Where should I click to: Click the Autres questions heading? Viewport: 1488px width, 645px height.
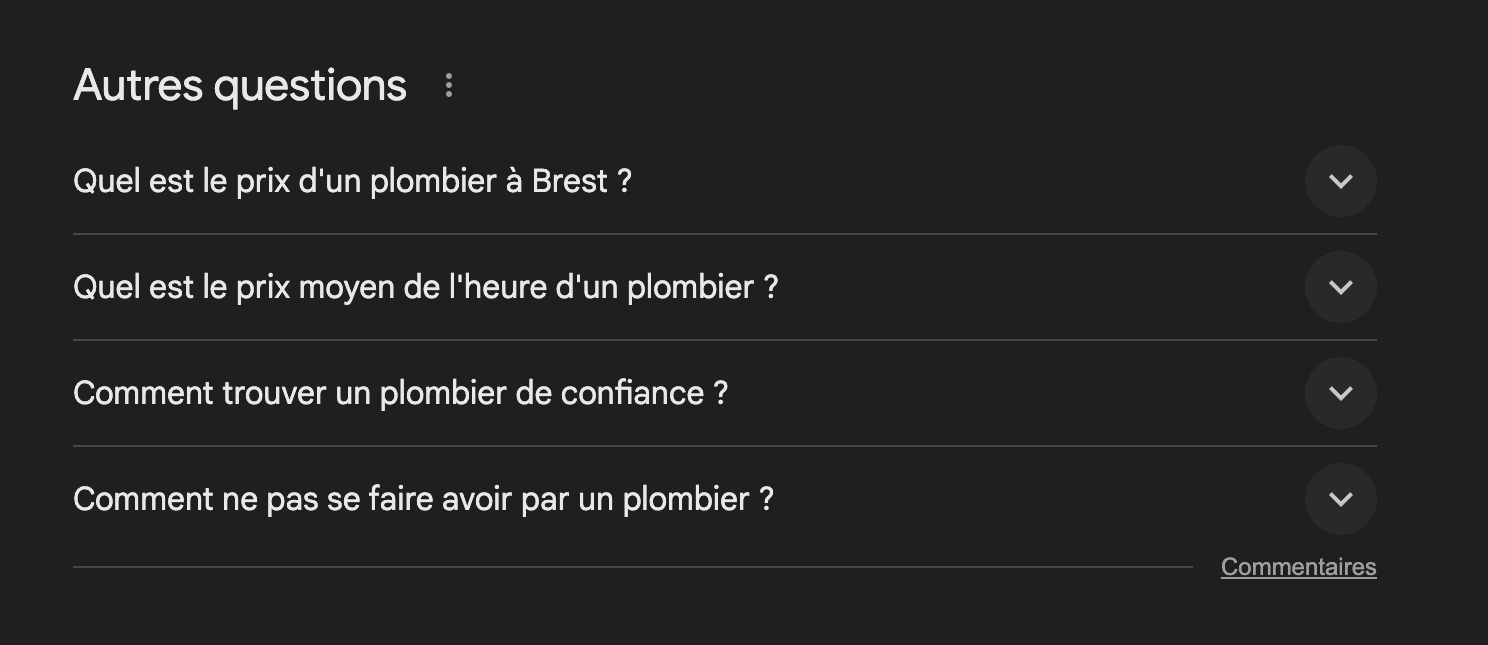click(239, 86)
